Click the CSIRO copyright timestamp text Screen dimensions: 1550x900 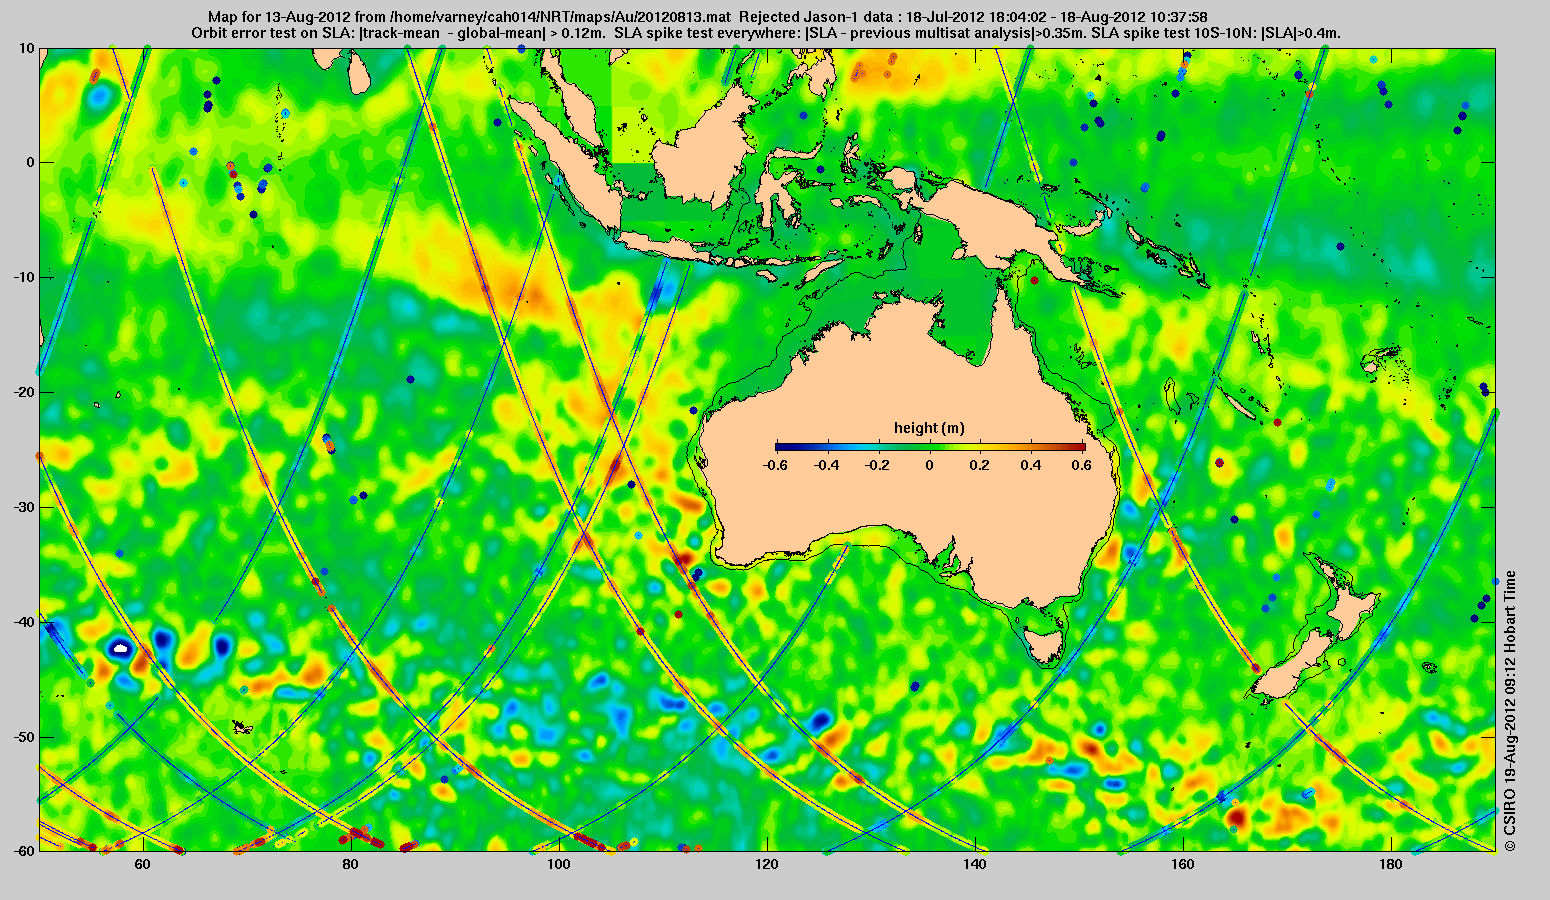(x=1510, y=711)
